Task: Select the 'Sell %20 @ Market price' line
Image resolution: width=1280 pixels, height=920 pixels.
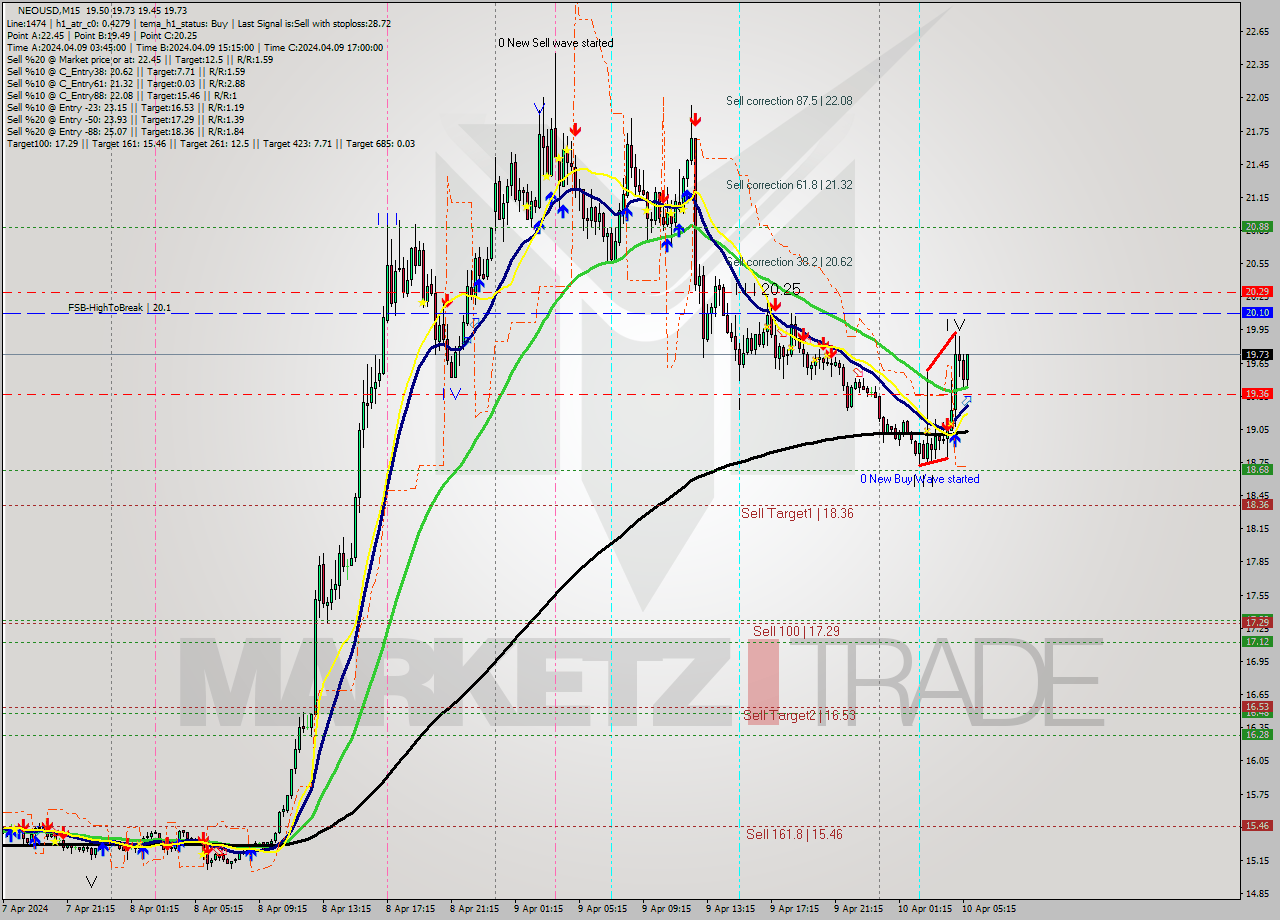Action: (x=139, y=59)
